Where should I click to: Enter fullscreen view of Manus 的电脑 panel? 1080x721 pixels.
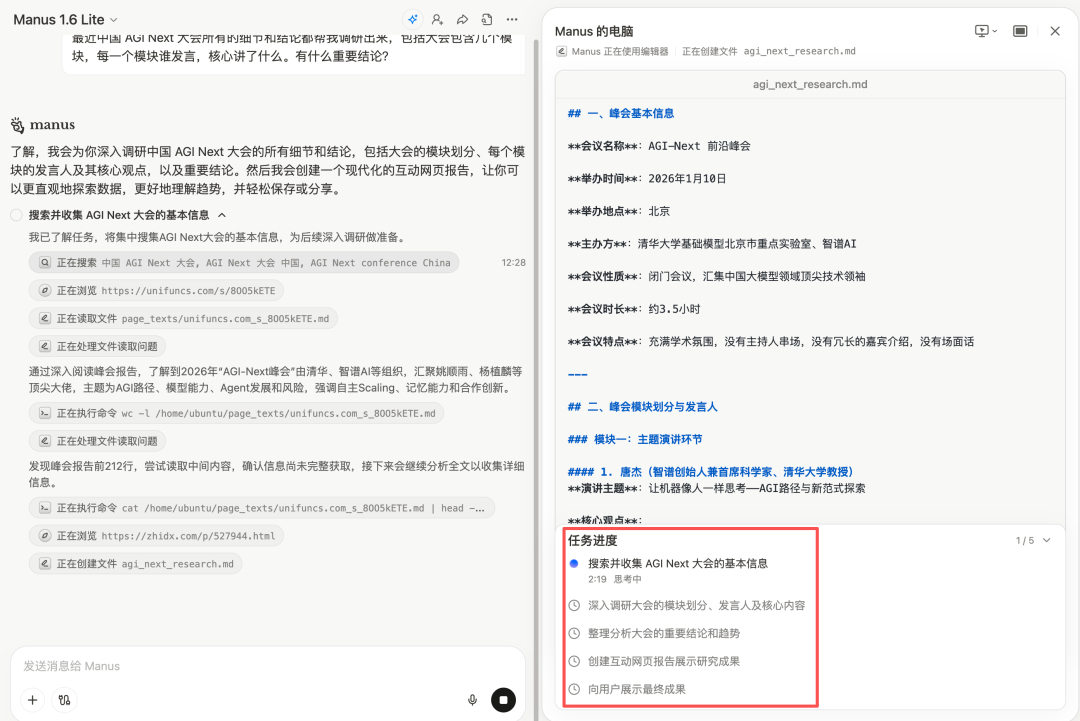[1020, 31]
